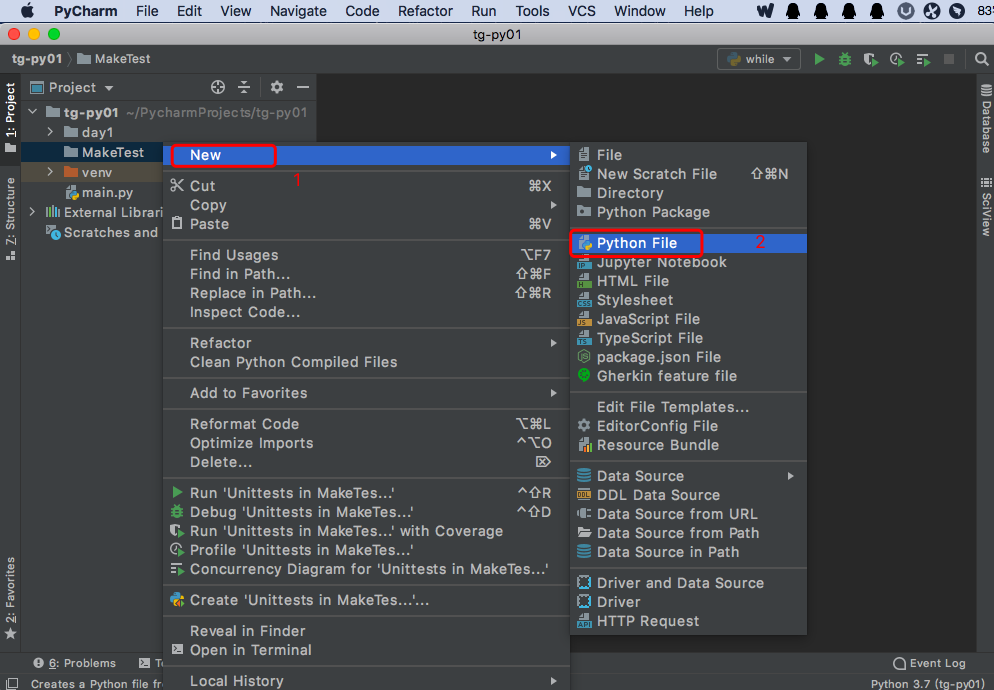
Task: Select main.py in project tree
Action: (x=100, y=192)
